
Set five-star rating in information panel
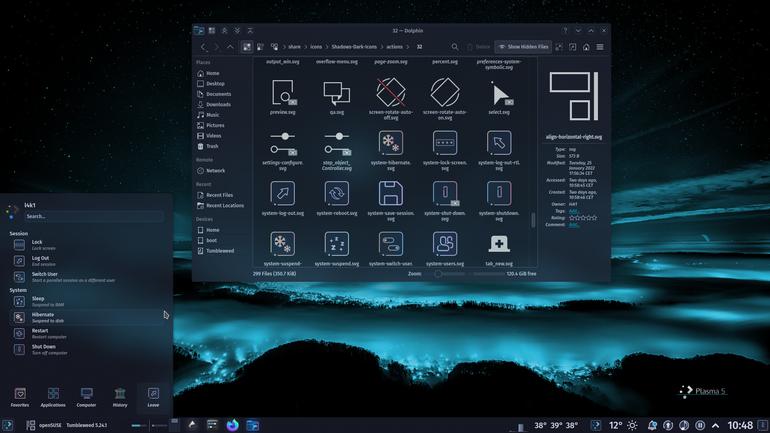[594, 217]
